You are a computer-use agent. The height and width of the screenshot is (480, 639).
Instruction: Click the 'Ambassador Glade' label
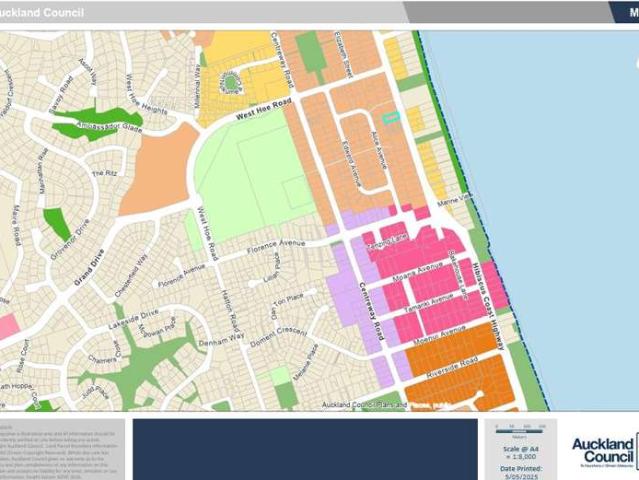pyautogui.click(x=109, y=127)
